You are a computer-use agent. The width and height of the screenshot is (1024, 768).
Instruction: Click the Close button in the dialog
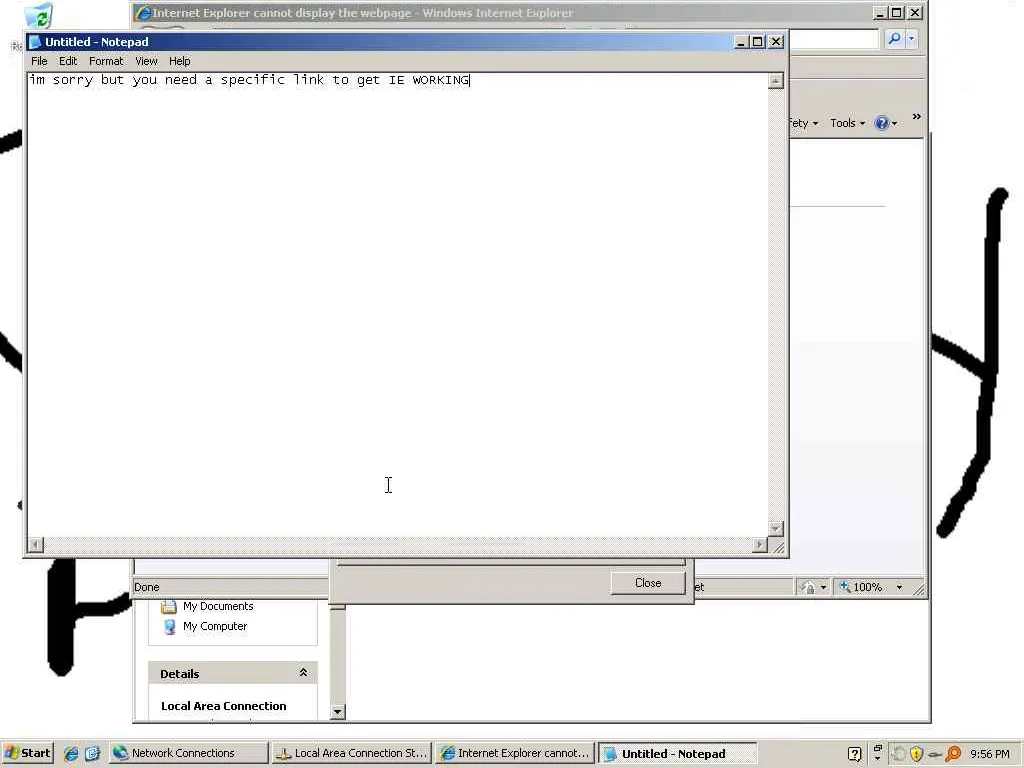tap(648, 583)
